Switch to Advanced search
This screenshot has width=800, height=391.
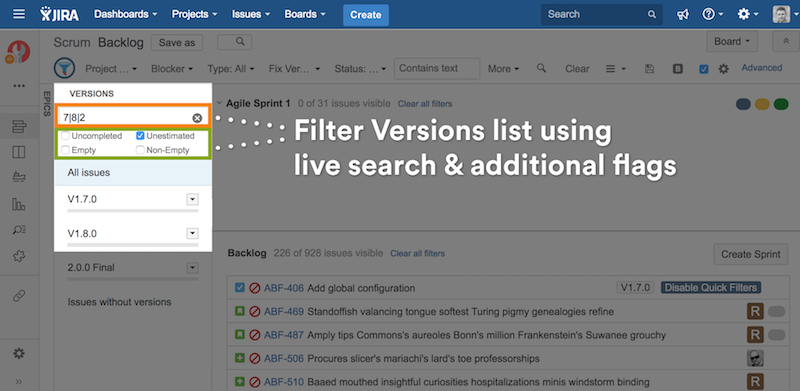[762, 67]
